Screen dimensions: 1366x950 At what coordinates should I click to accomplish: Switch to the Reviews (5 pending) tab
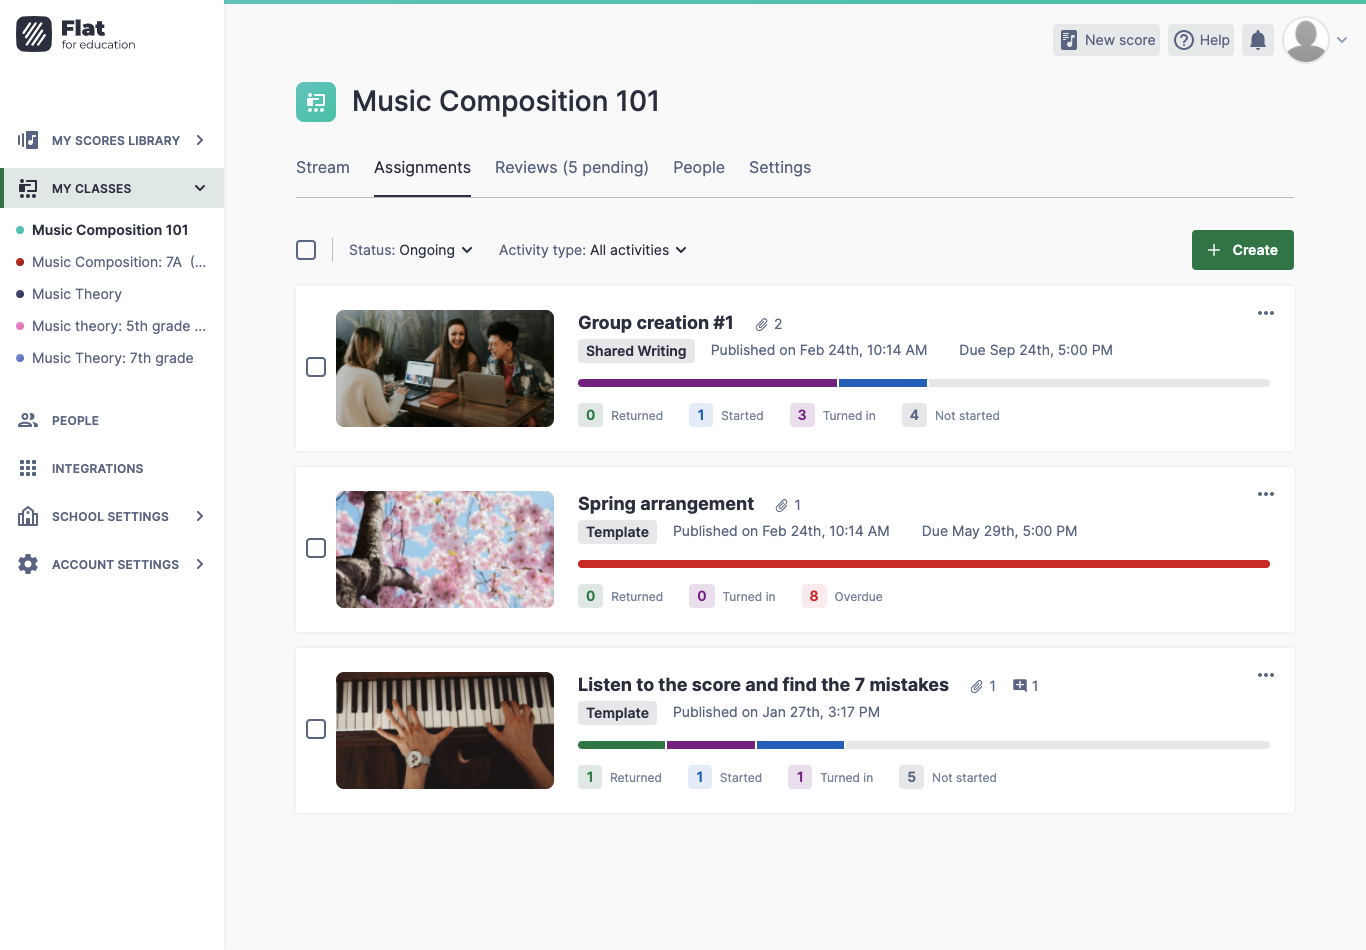571,167
